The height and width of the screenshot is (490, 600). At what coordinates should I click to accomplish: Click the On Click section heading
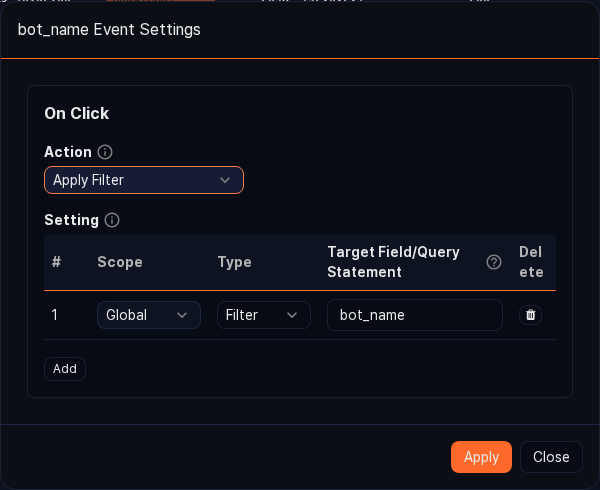coord(77,113)
